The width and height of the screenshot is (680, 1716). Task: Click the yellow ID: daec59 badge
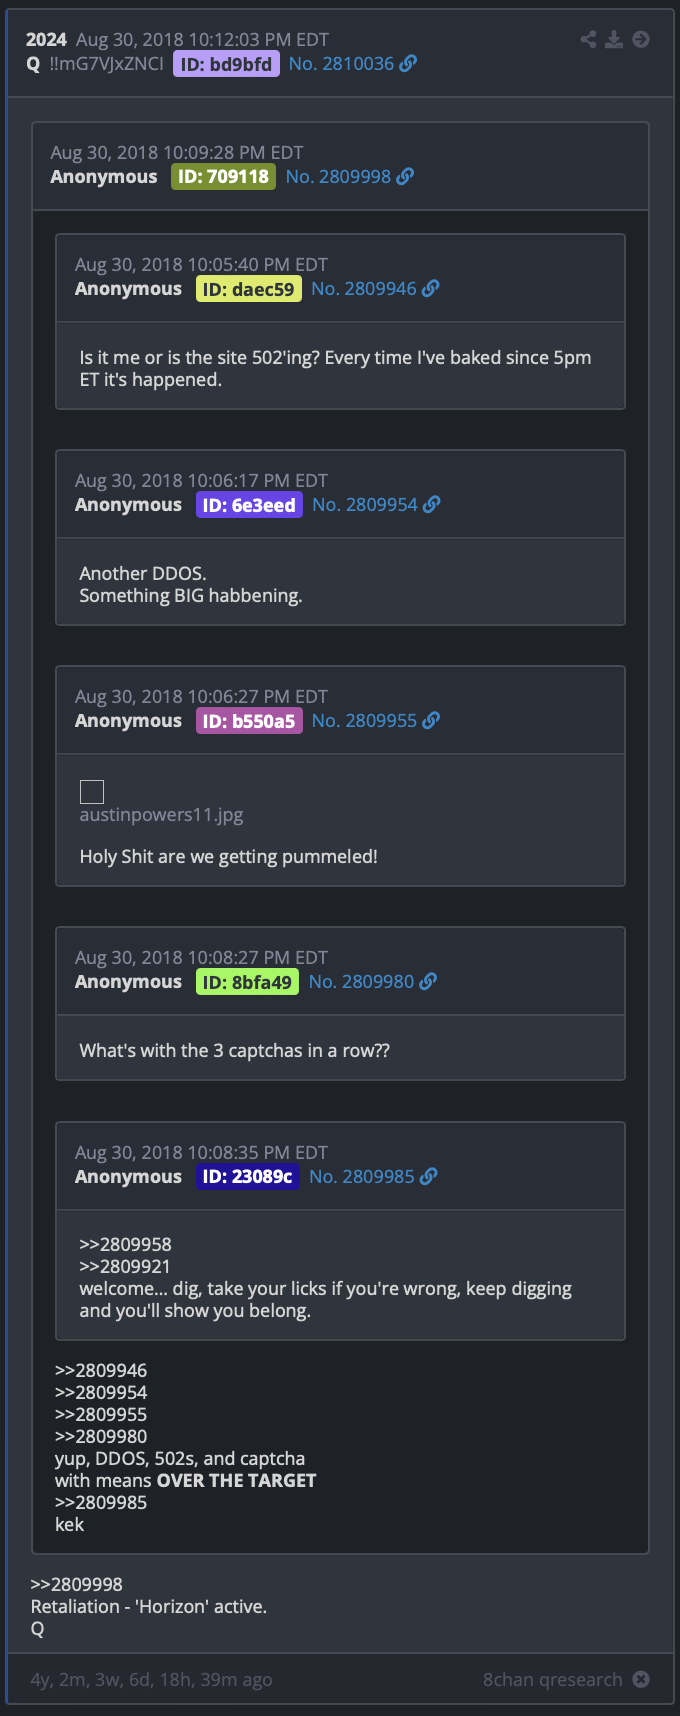click(x=248, y=289)
